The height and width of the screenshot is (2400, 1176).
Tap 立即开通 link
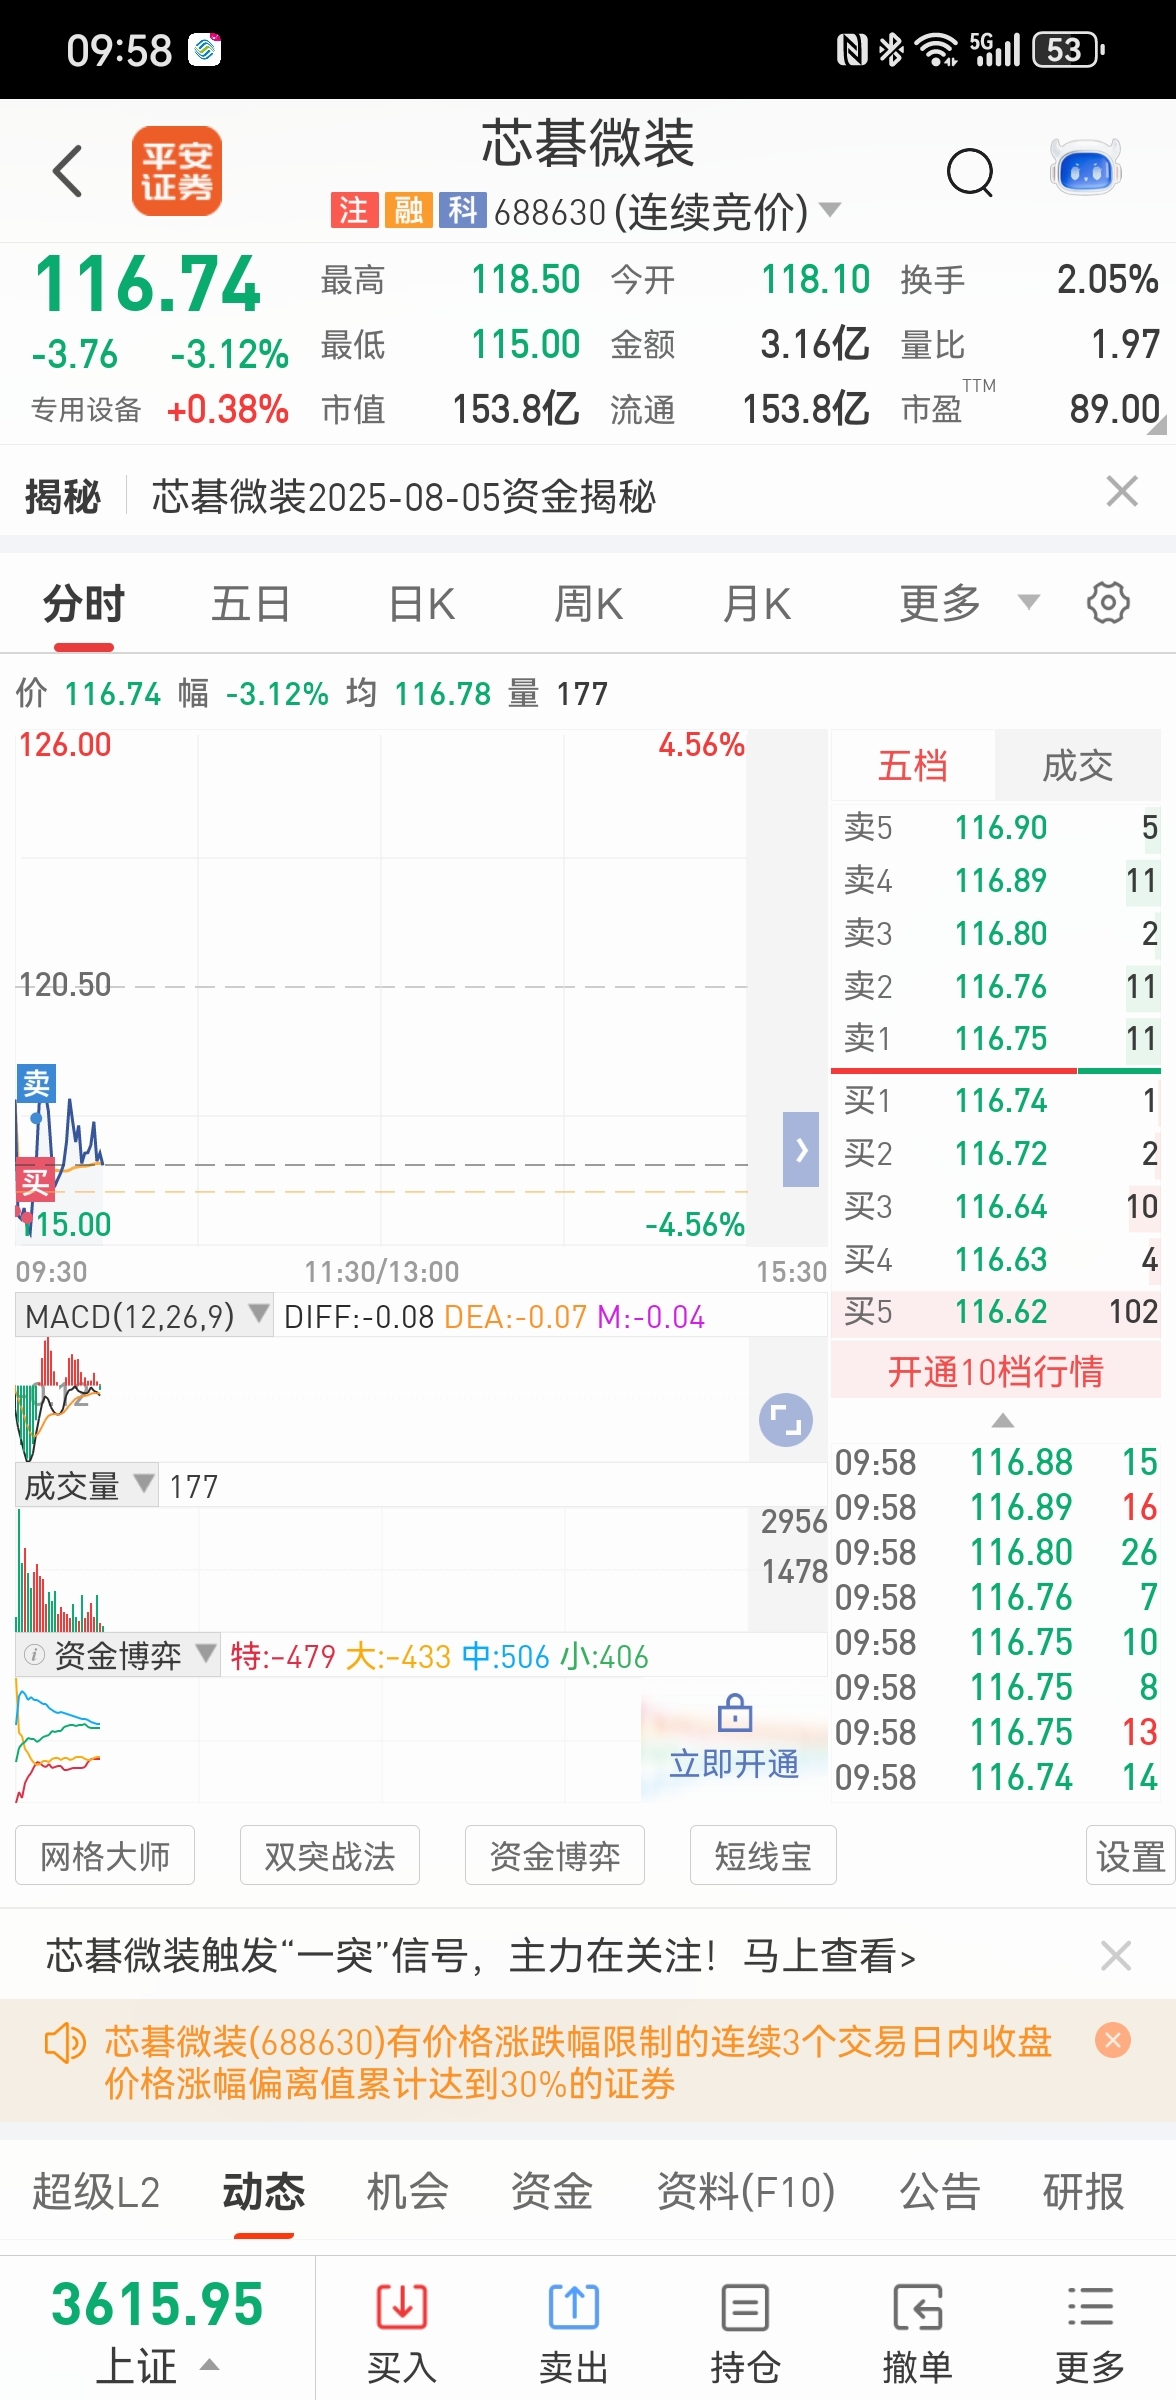[x=735, y=1763]
